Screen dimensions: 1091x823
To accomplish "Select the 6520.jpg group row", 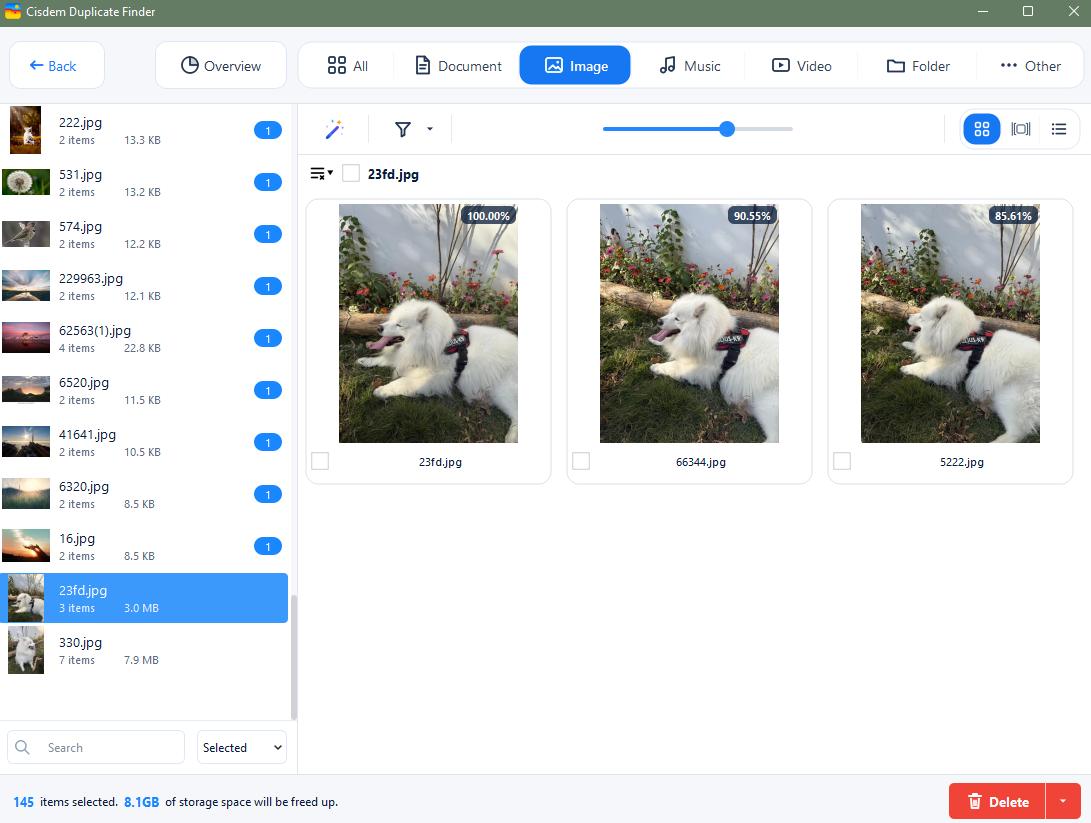I will point(144,390).
